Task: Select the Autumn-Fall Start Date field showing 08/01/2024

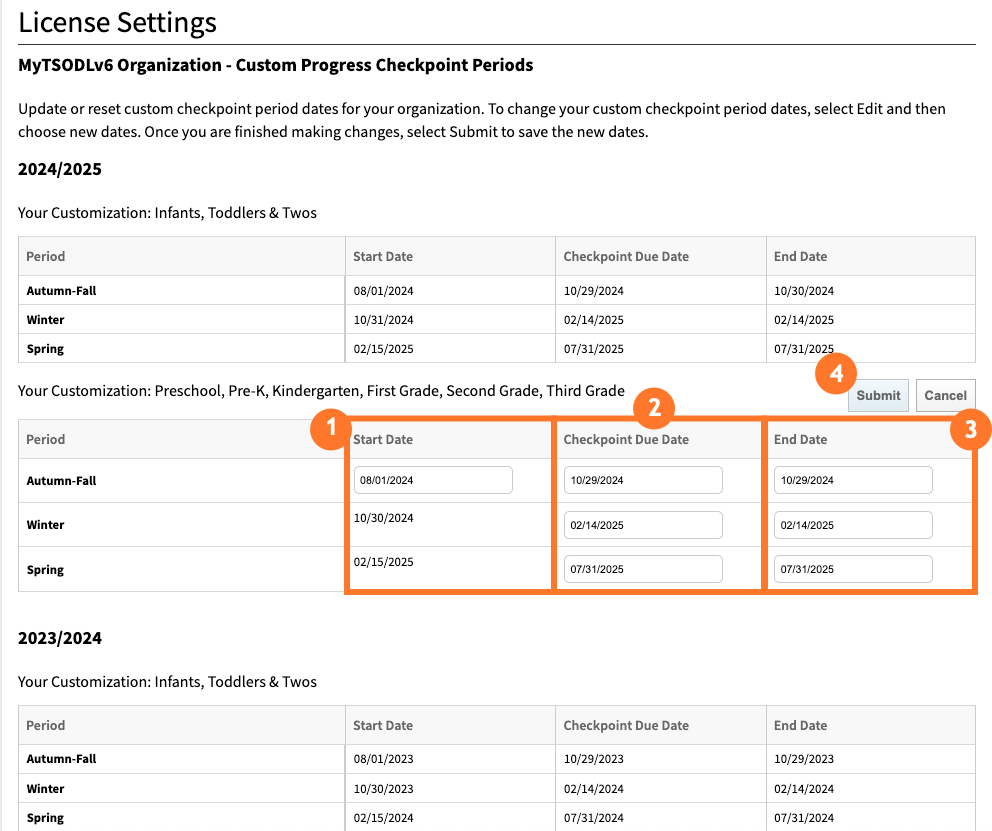Action: 432,480
